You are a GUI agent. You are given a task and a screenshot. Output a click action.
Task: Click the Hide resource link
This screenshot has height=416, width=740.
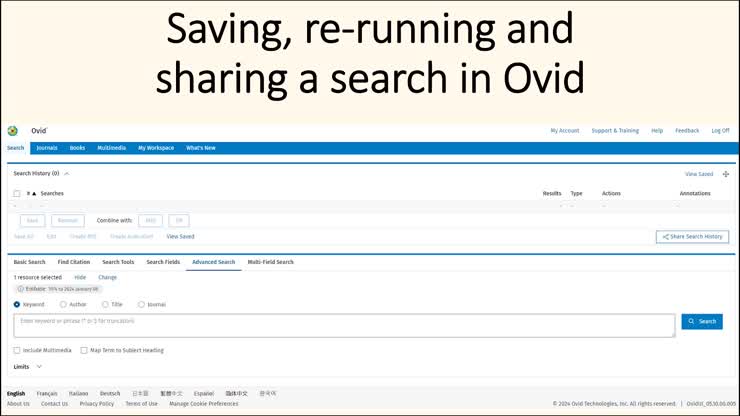[80, 278]
